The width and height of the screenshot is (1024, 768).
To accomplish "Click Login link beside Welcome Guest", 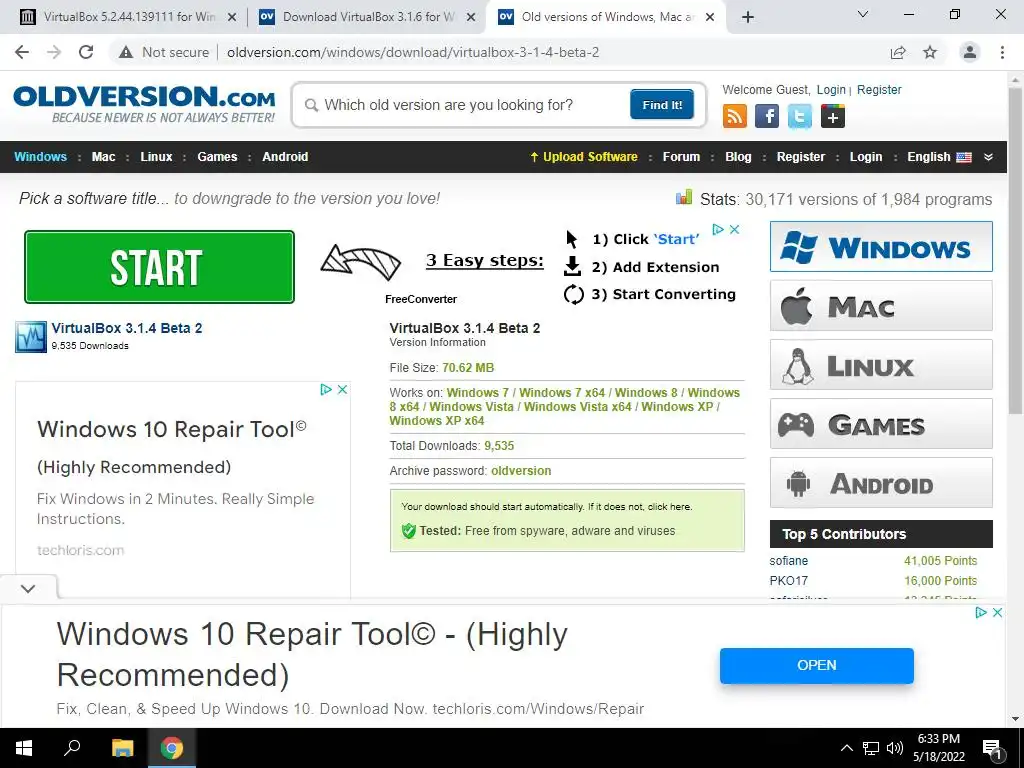I will [831, 90].
